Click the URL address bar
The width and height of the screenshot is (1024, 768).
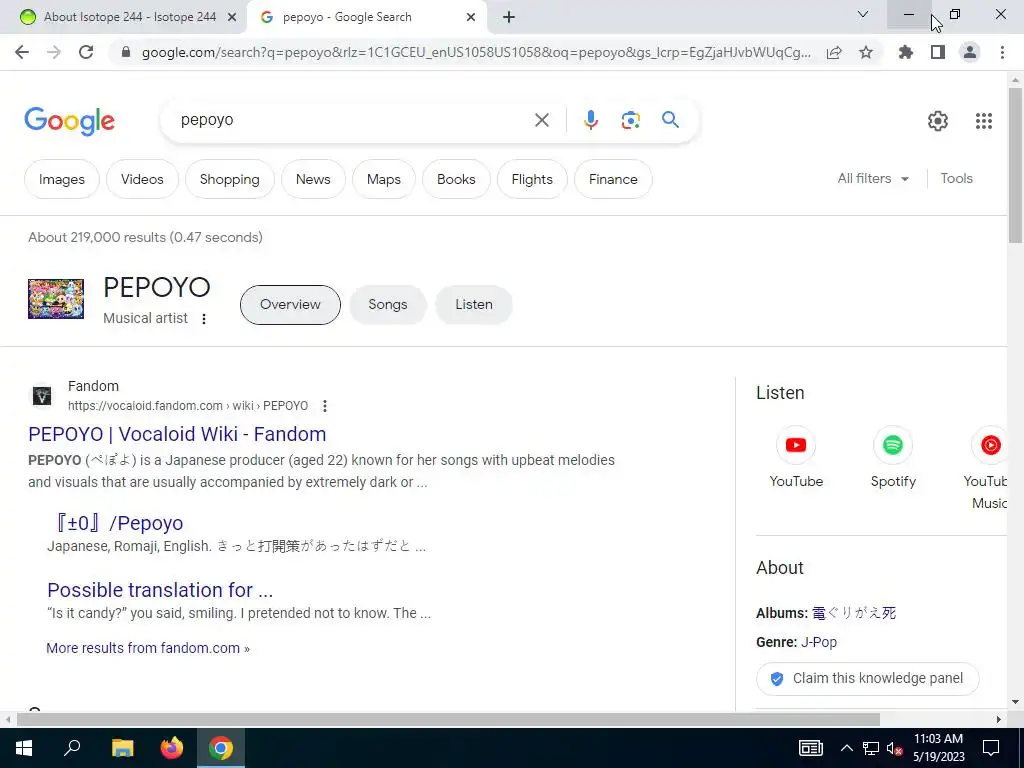475,52
